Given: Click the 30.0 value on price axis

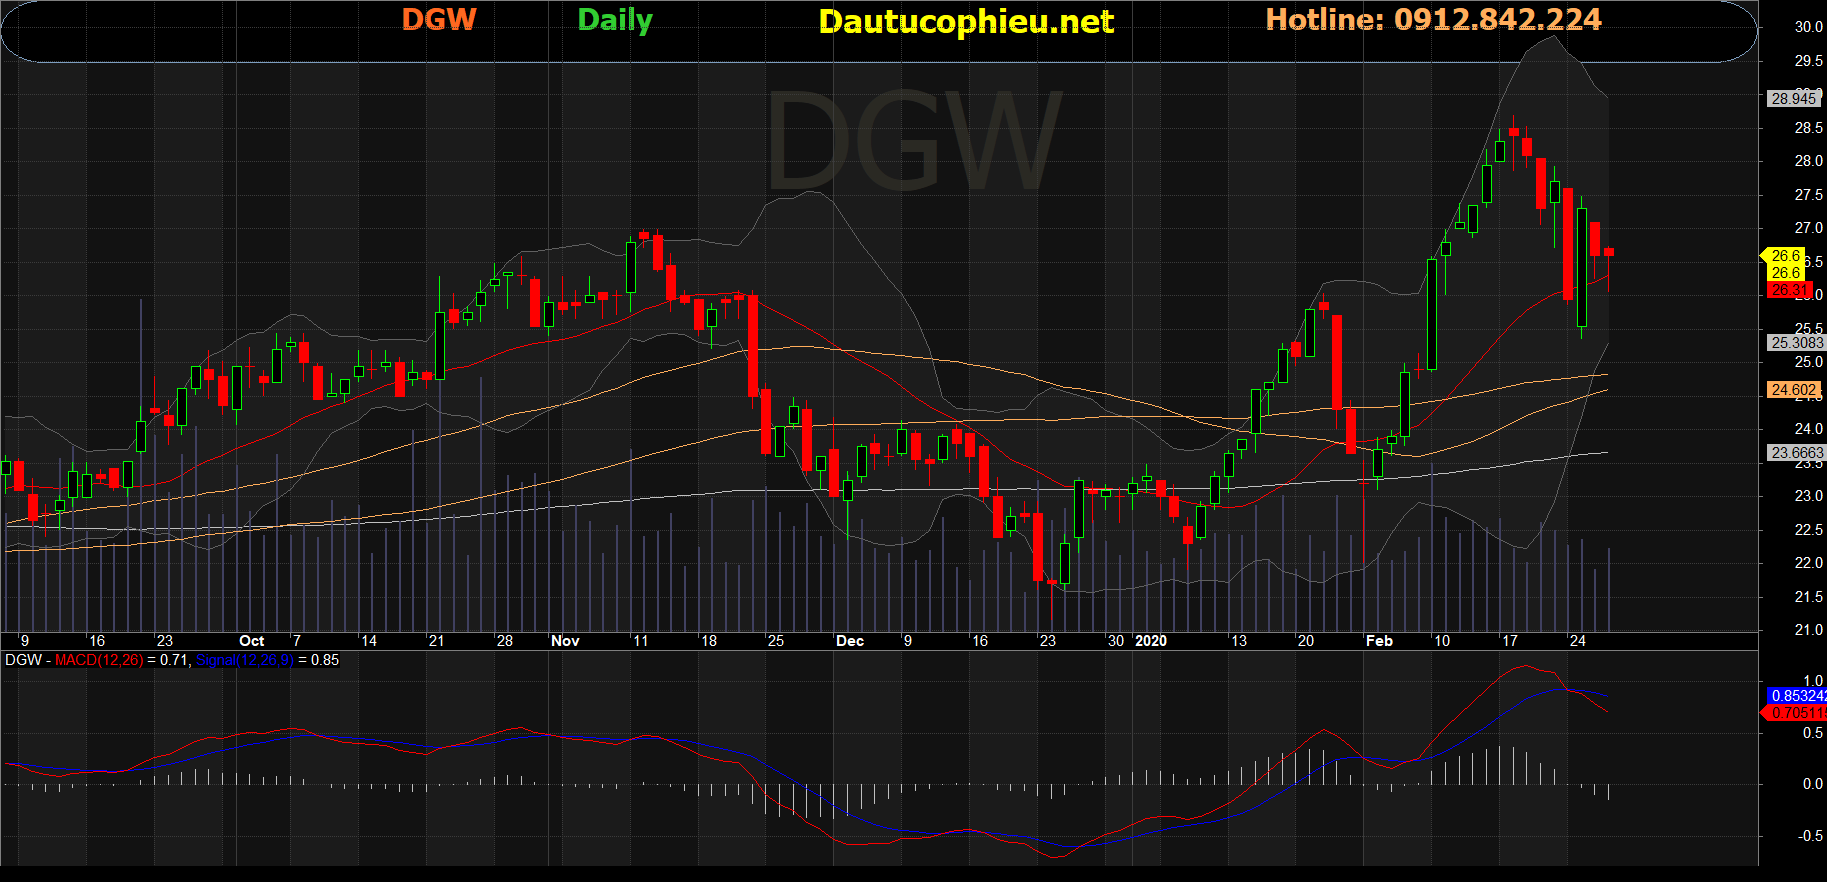Looking at the screenshot, I should click(x=1808, y=27).
